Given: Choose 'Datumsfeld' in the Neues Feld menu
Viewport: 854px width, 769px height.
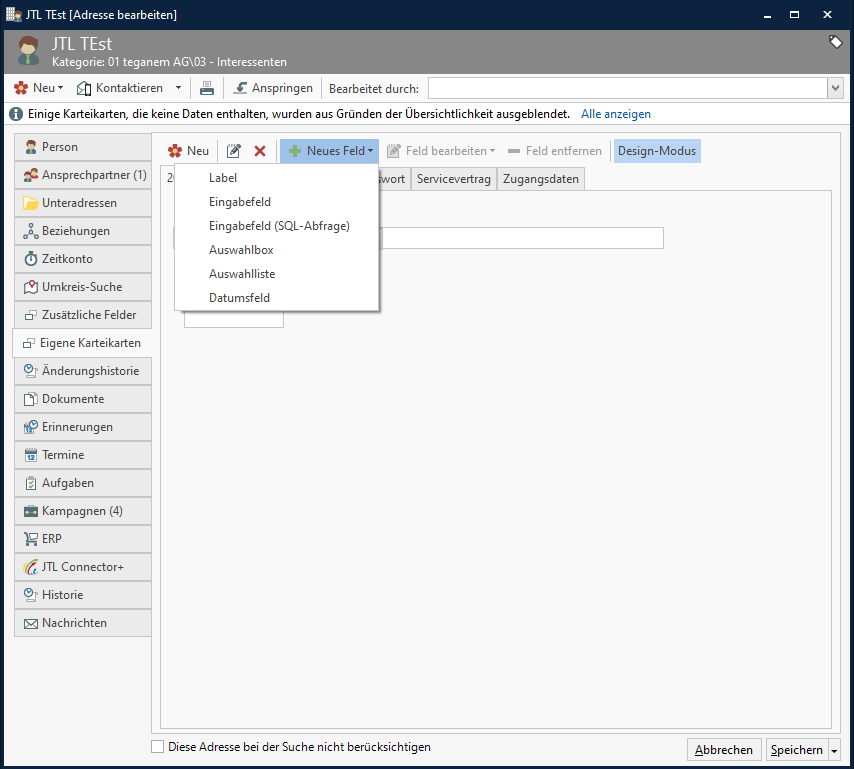Looking at the screenshot, I should pos(239,298).
